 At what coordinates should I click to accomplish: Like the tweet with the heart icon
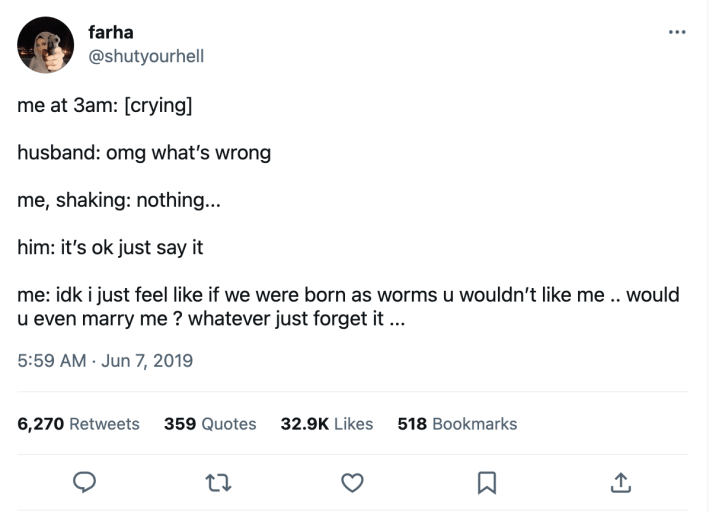[351, 483]
